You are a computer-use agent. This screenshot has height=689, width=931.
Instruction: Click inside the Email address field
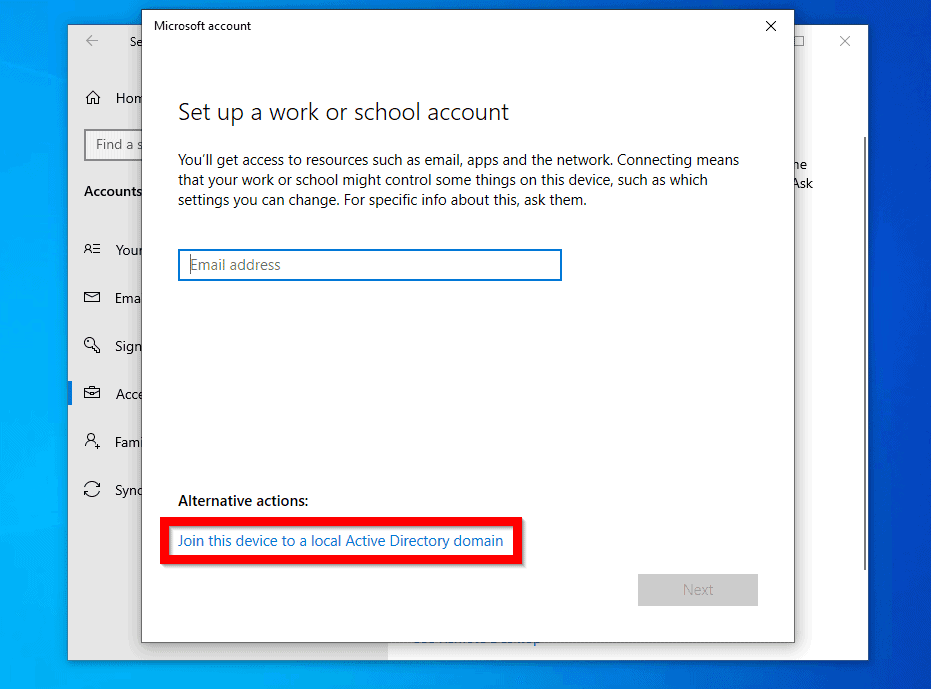(368, 264)
